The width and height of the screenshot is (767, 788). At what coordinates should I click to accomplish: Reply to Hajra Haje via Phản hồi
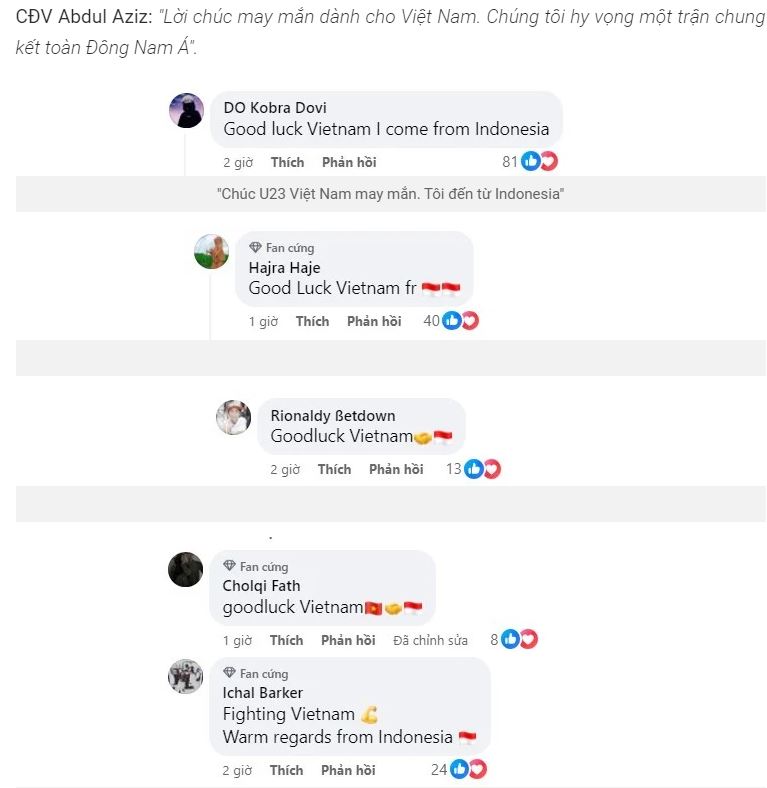[x=374, y=321]
